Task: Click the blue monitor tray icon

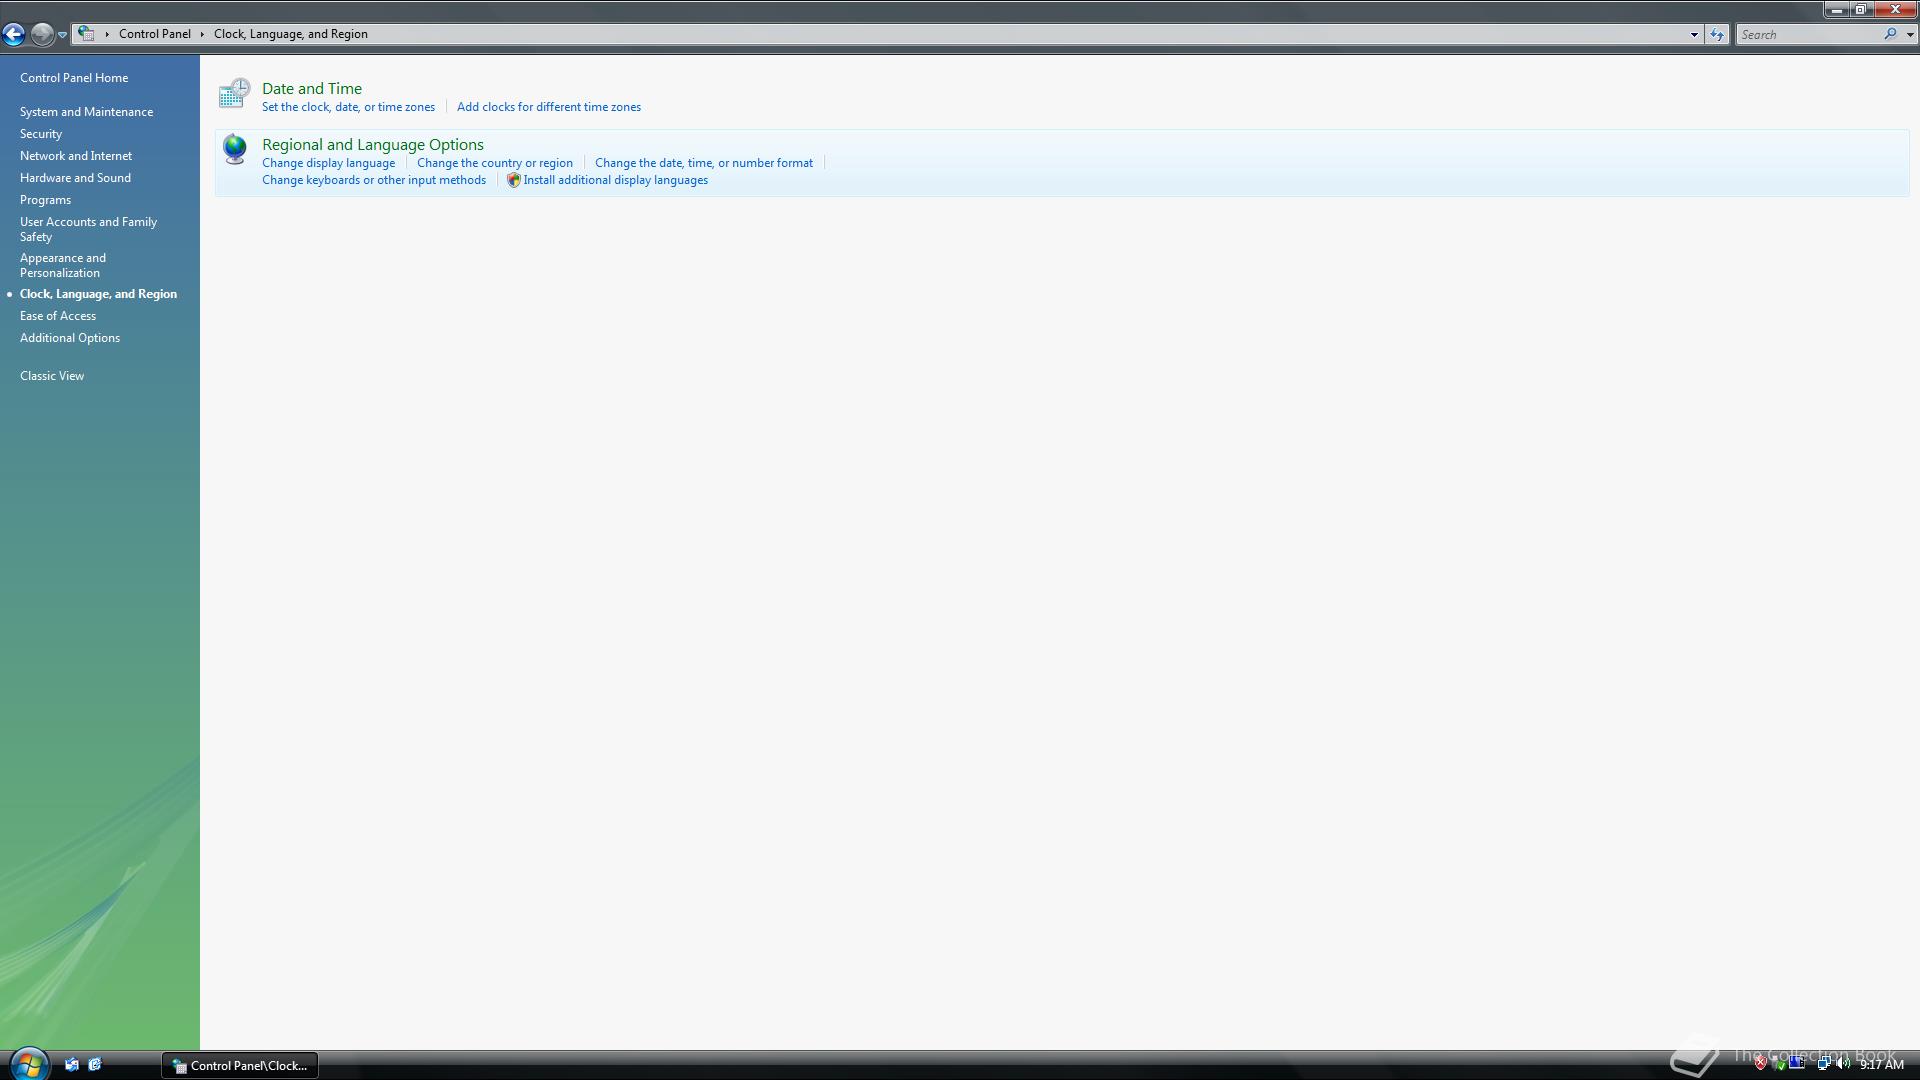Action: click(x=1798, y=1064)
